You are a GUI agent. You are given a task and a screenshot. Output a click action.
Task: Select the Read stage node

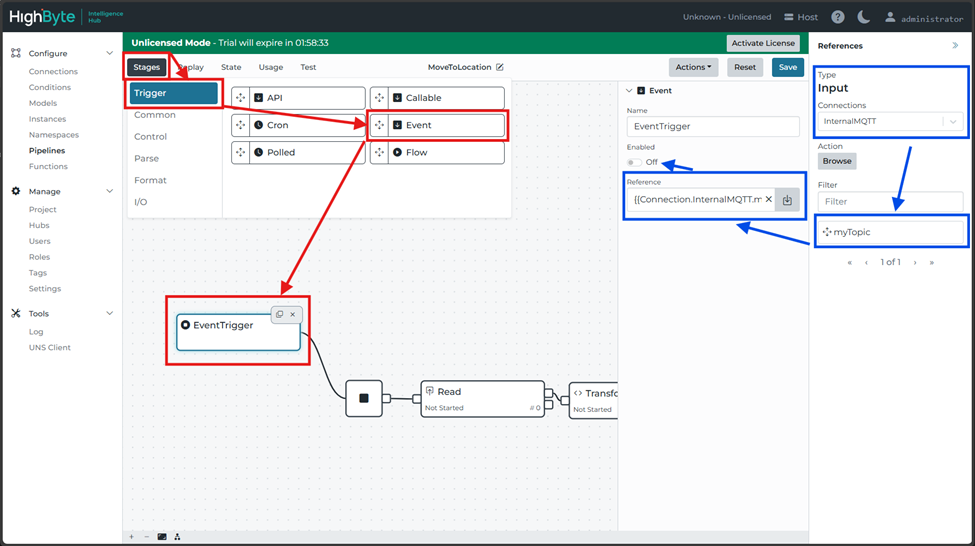pyautogui.click(x=483, y=399)
